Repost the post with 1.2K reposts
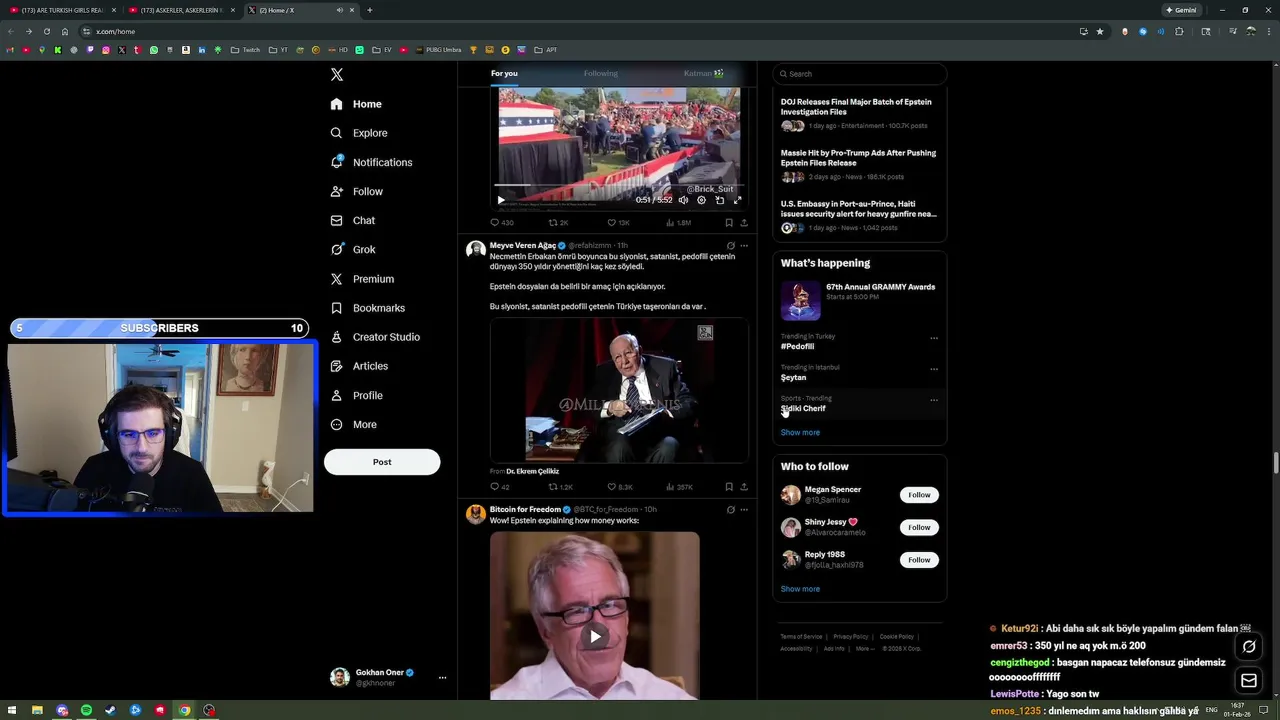This screenshot has height=720, width=1280. tap(561, 487)
